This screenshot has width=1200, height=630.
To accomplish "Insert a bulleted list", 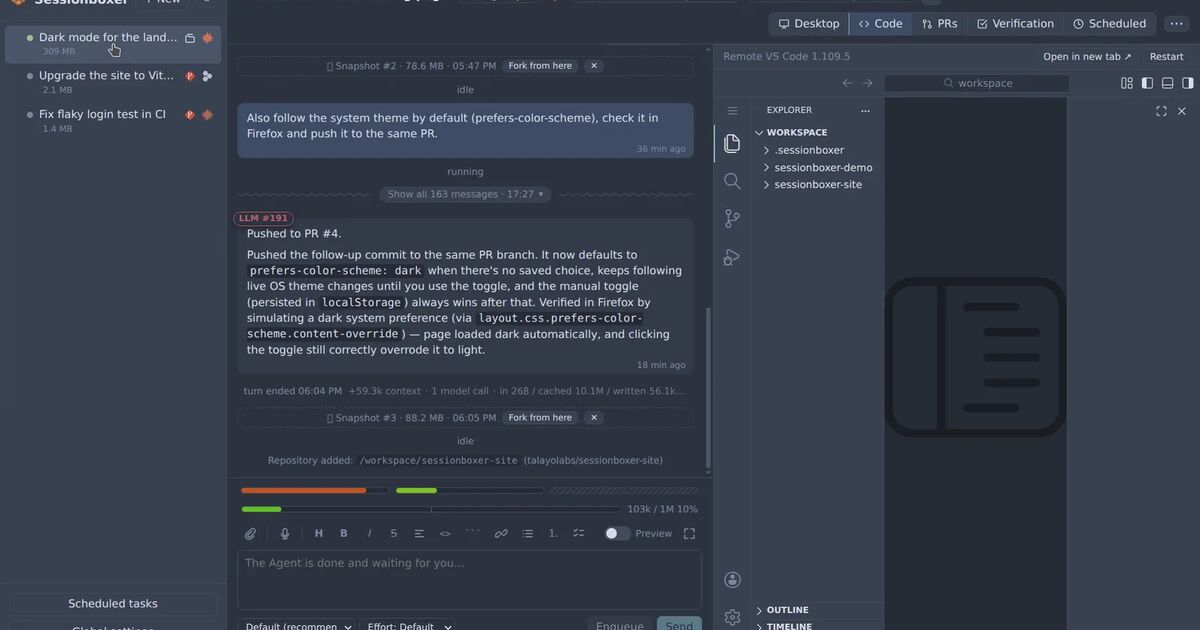I will [528, 534].
